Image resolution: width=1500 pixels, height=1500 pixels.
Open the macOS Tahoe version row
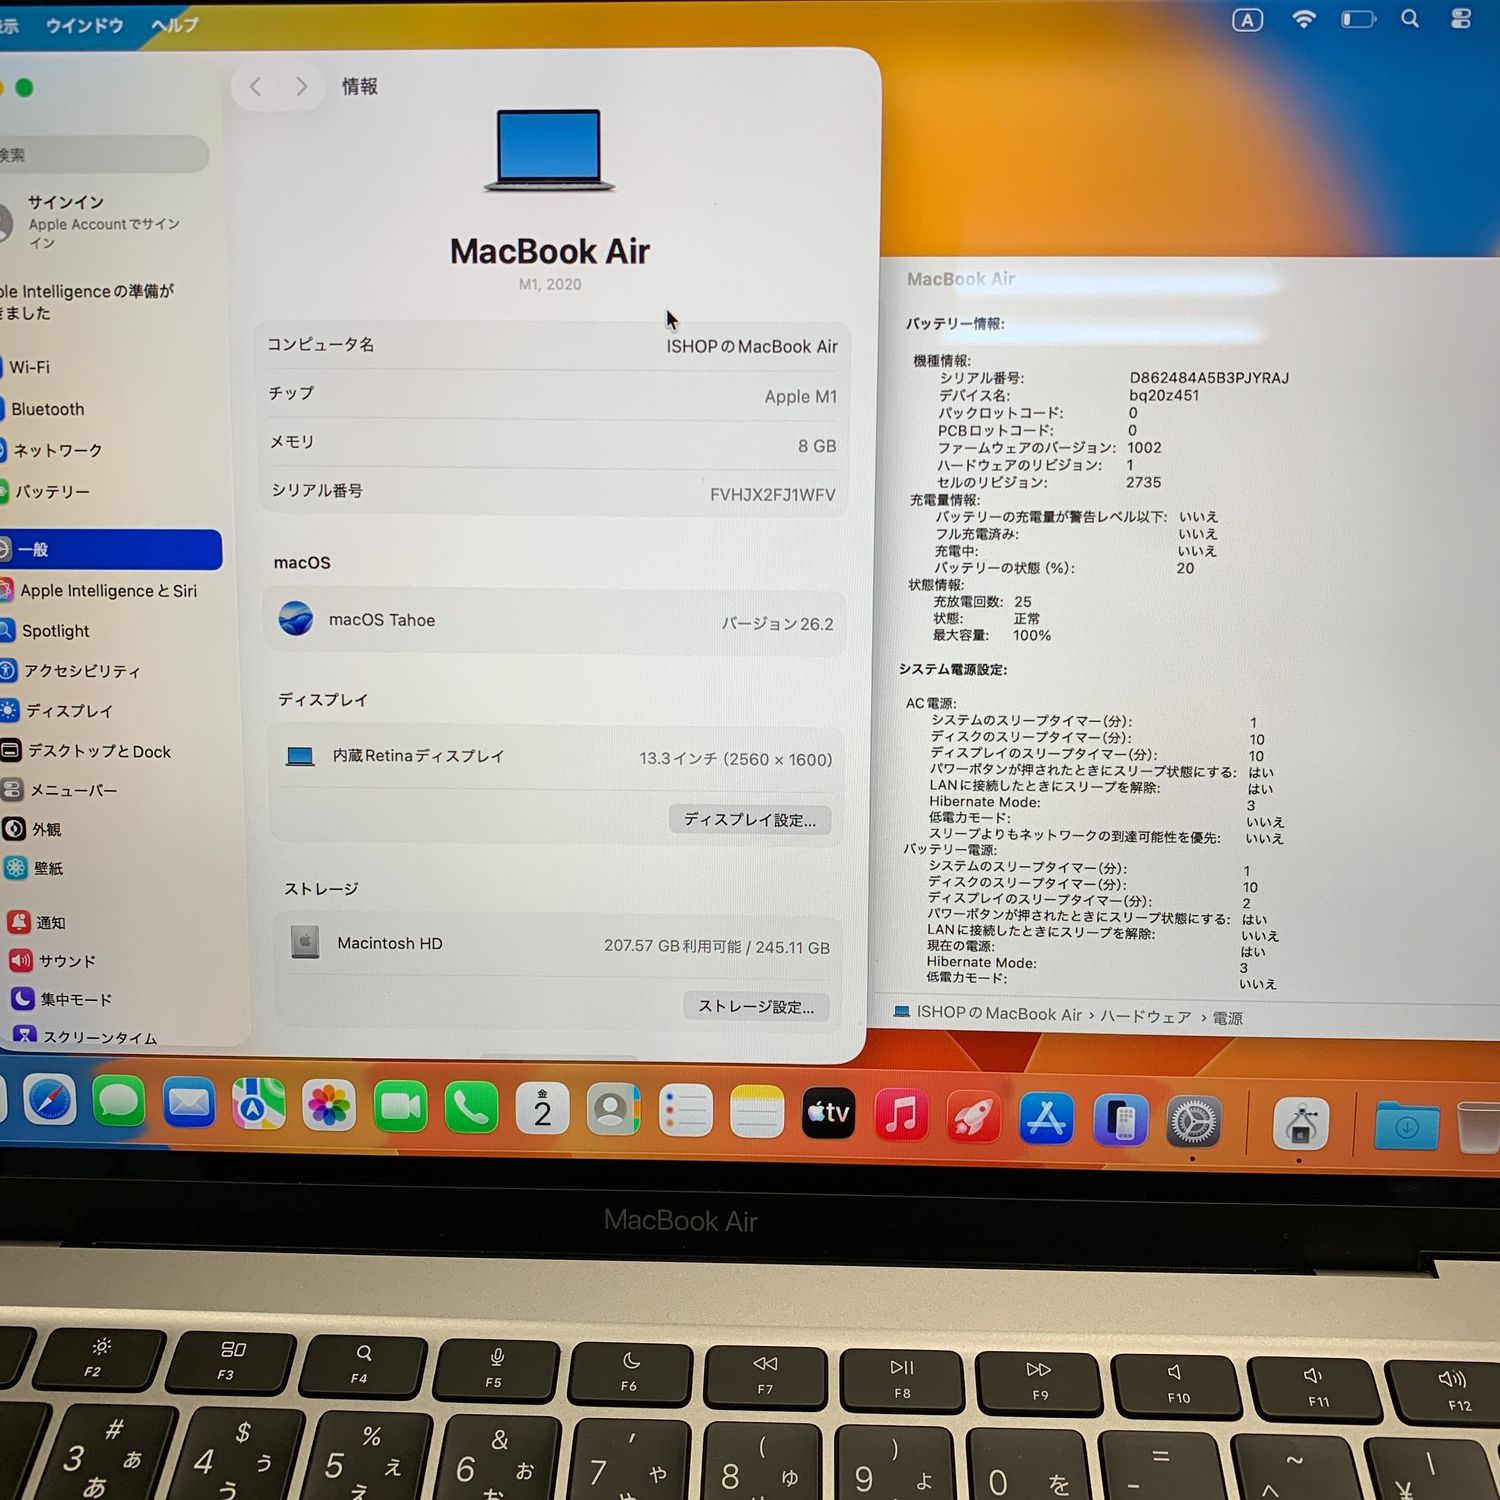[x=556, y=621]
